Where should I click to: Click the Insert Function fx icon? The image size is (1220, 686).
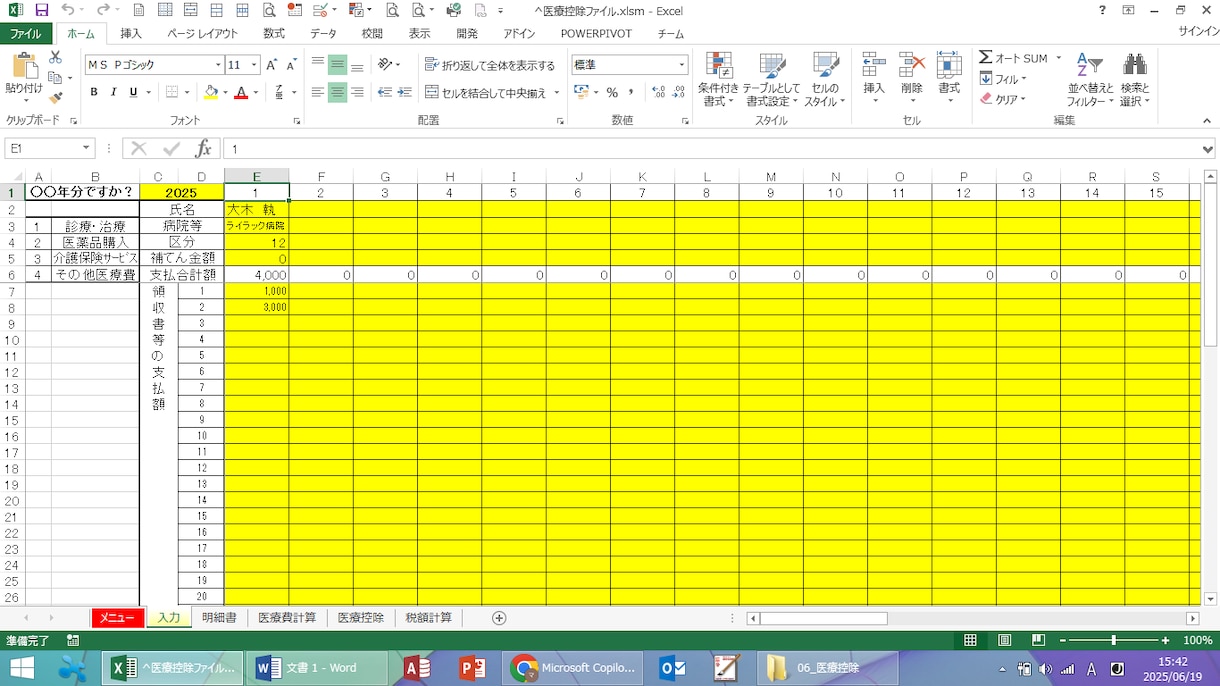pyautogui.click(x=203, y=149)
